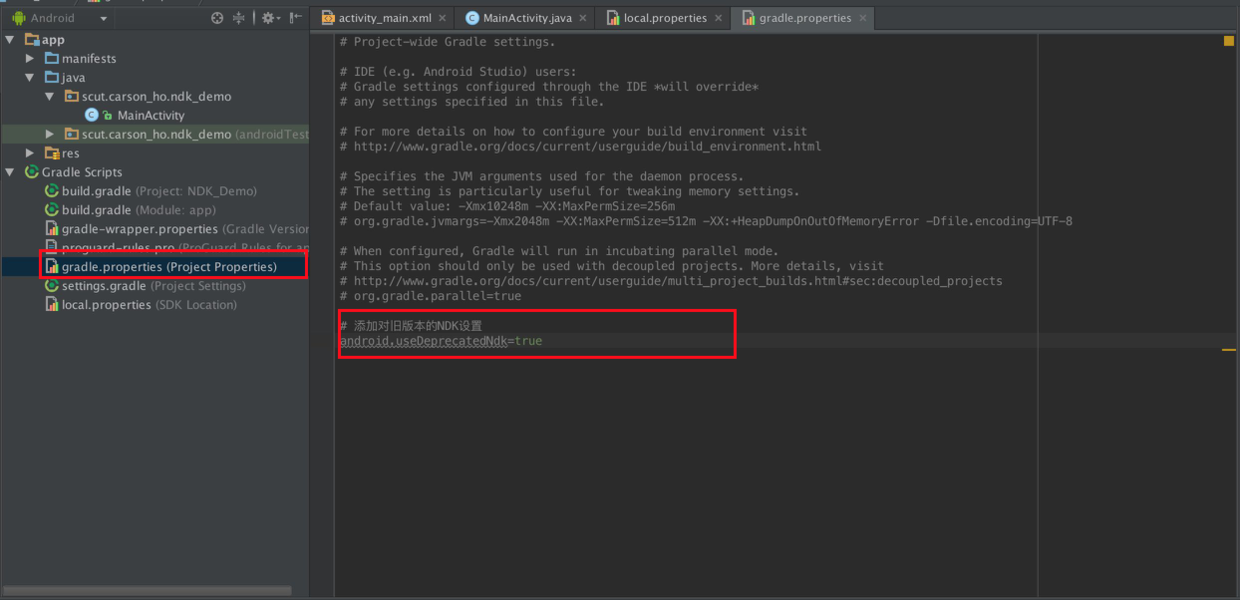Click the yellow warning indicator at editor top-right
This screenshot has width=1240, height=600.
[x=1229, y=41]
